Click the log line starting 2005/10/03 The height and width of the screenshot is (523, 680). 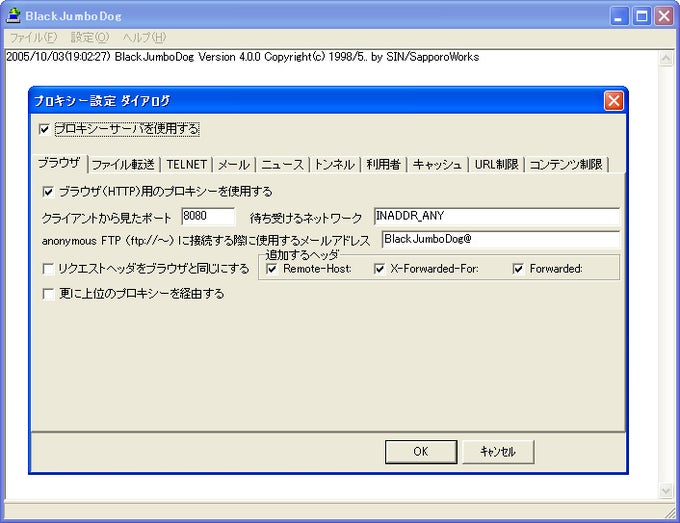(x=242, y=57)
